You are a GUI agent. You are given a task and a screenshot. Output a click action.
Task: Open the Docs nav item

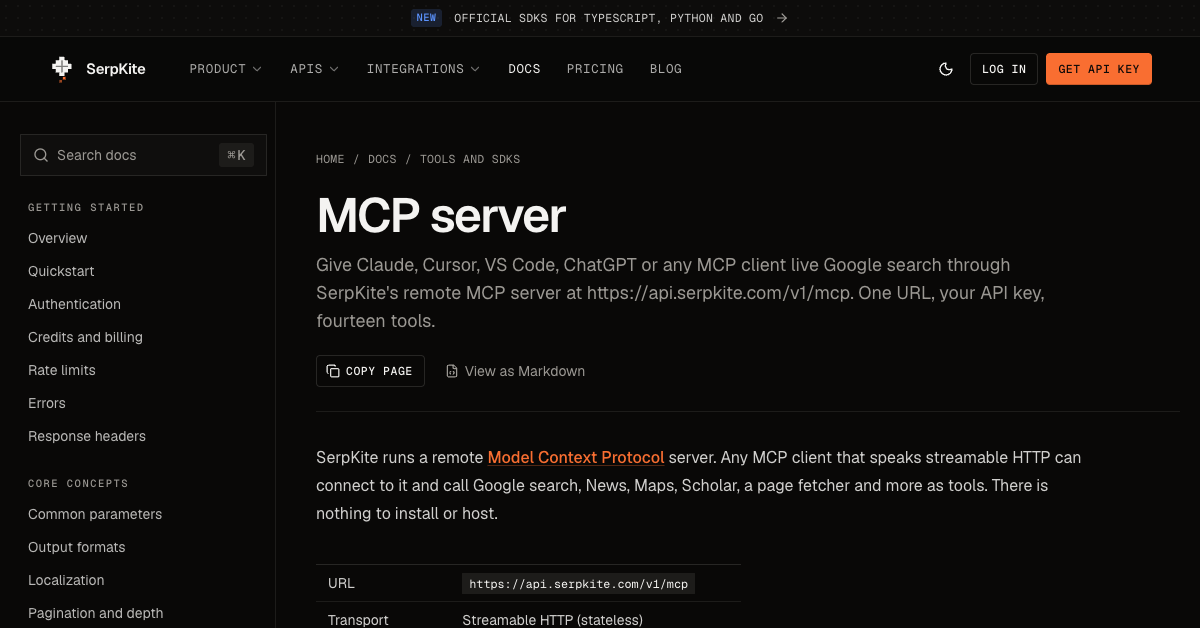[524, 69]
